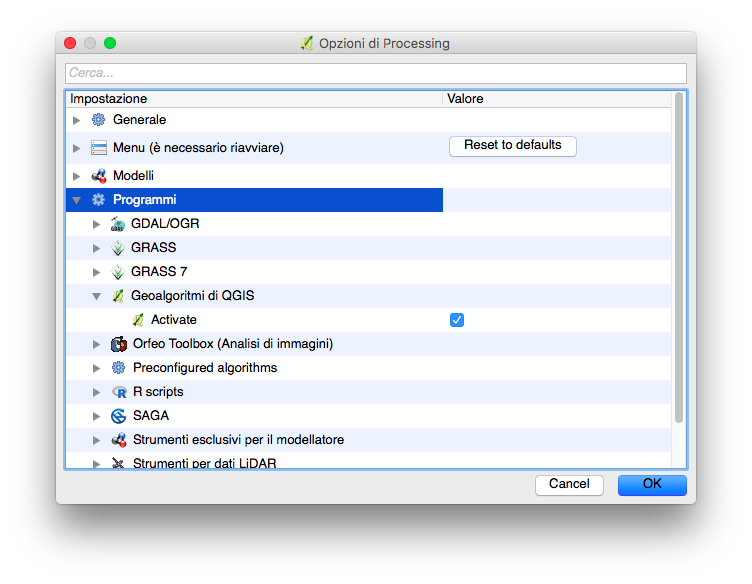This screenshot has height=584, width=752.
Task: Uncheck the Activate checkbox
Action: (457, 320)
